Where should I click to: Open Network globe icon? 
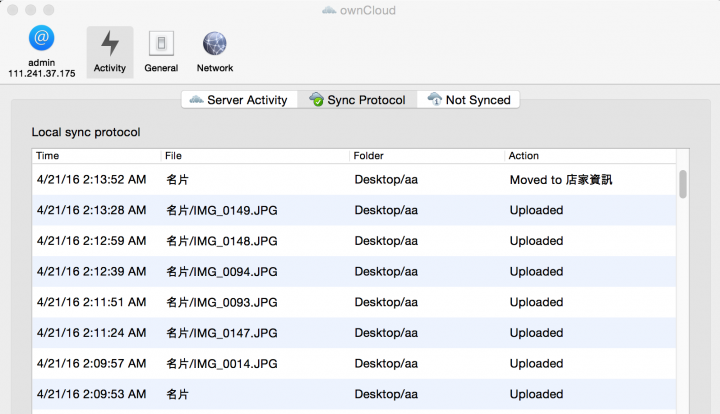coord(214,44)
